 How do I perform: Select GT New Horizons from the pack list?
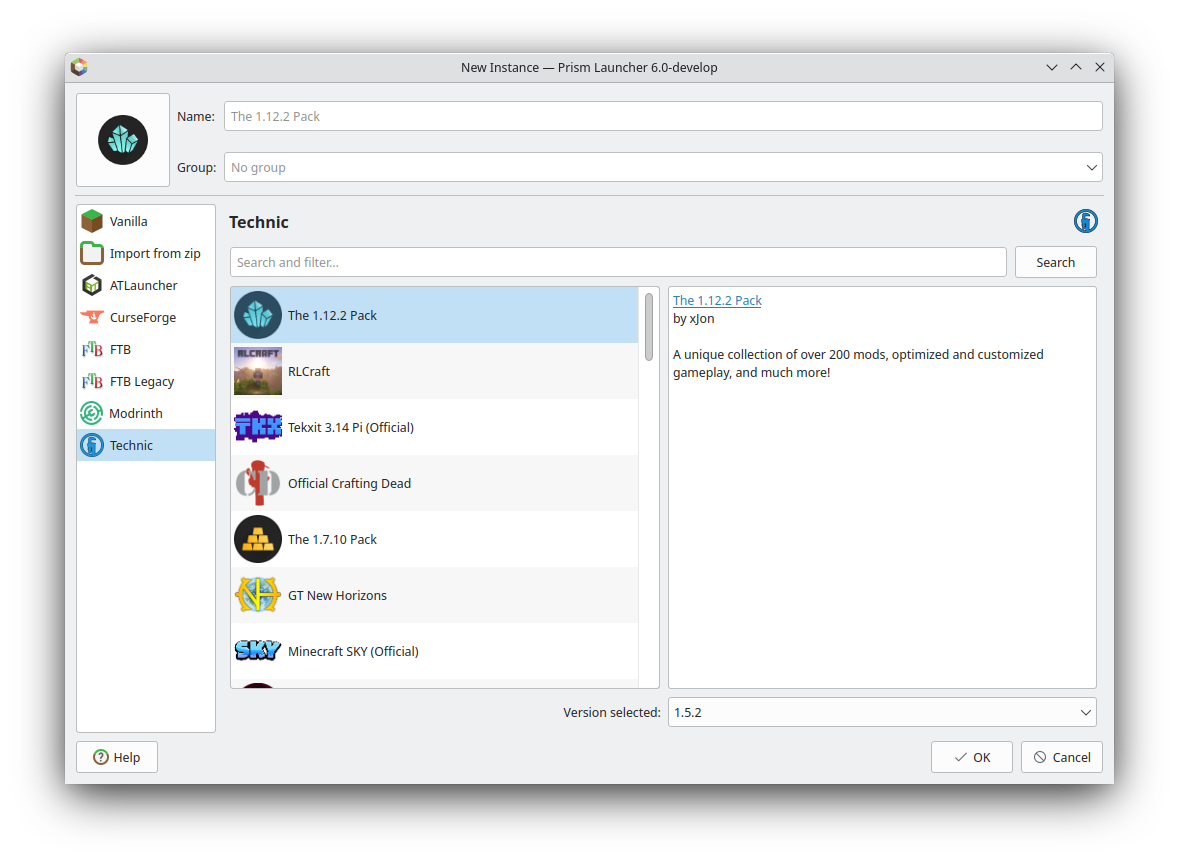tap(337, 594)
